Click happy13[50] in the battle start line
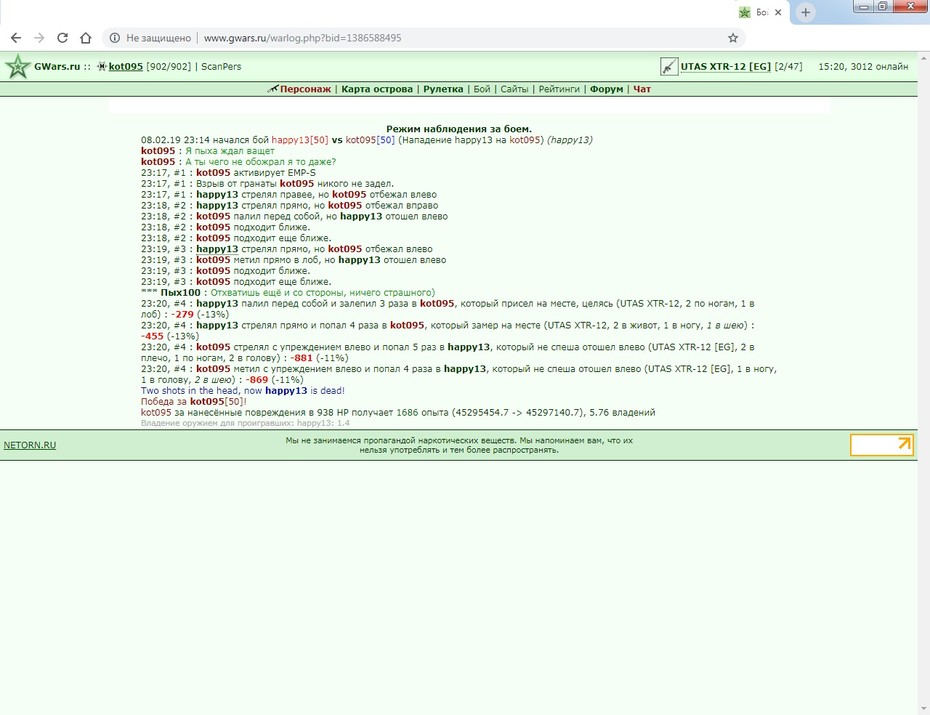The height and width of the screenshot is (715, 930). 300,140
